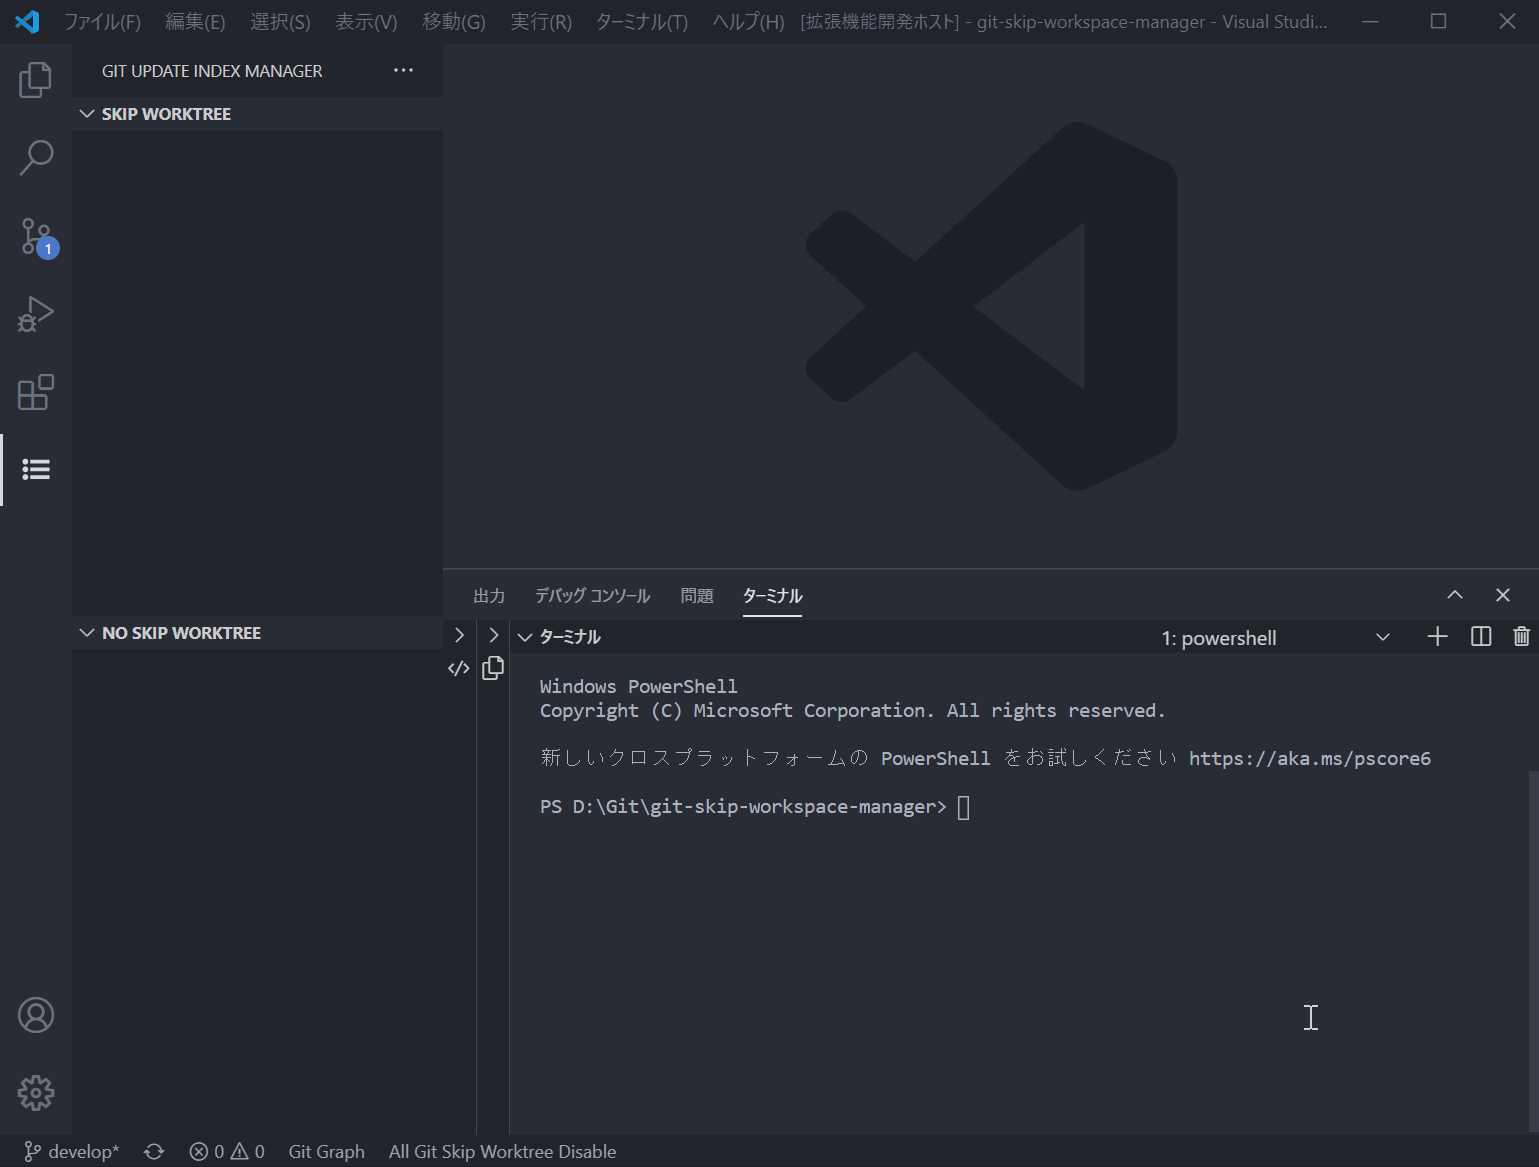Open Git Graph from status bar
Screen dimensions: 1539x1167
[x=326, y=1152]
